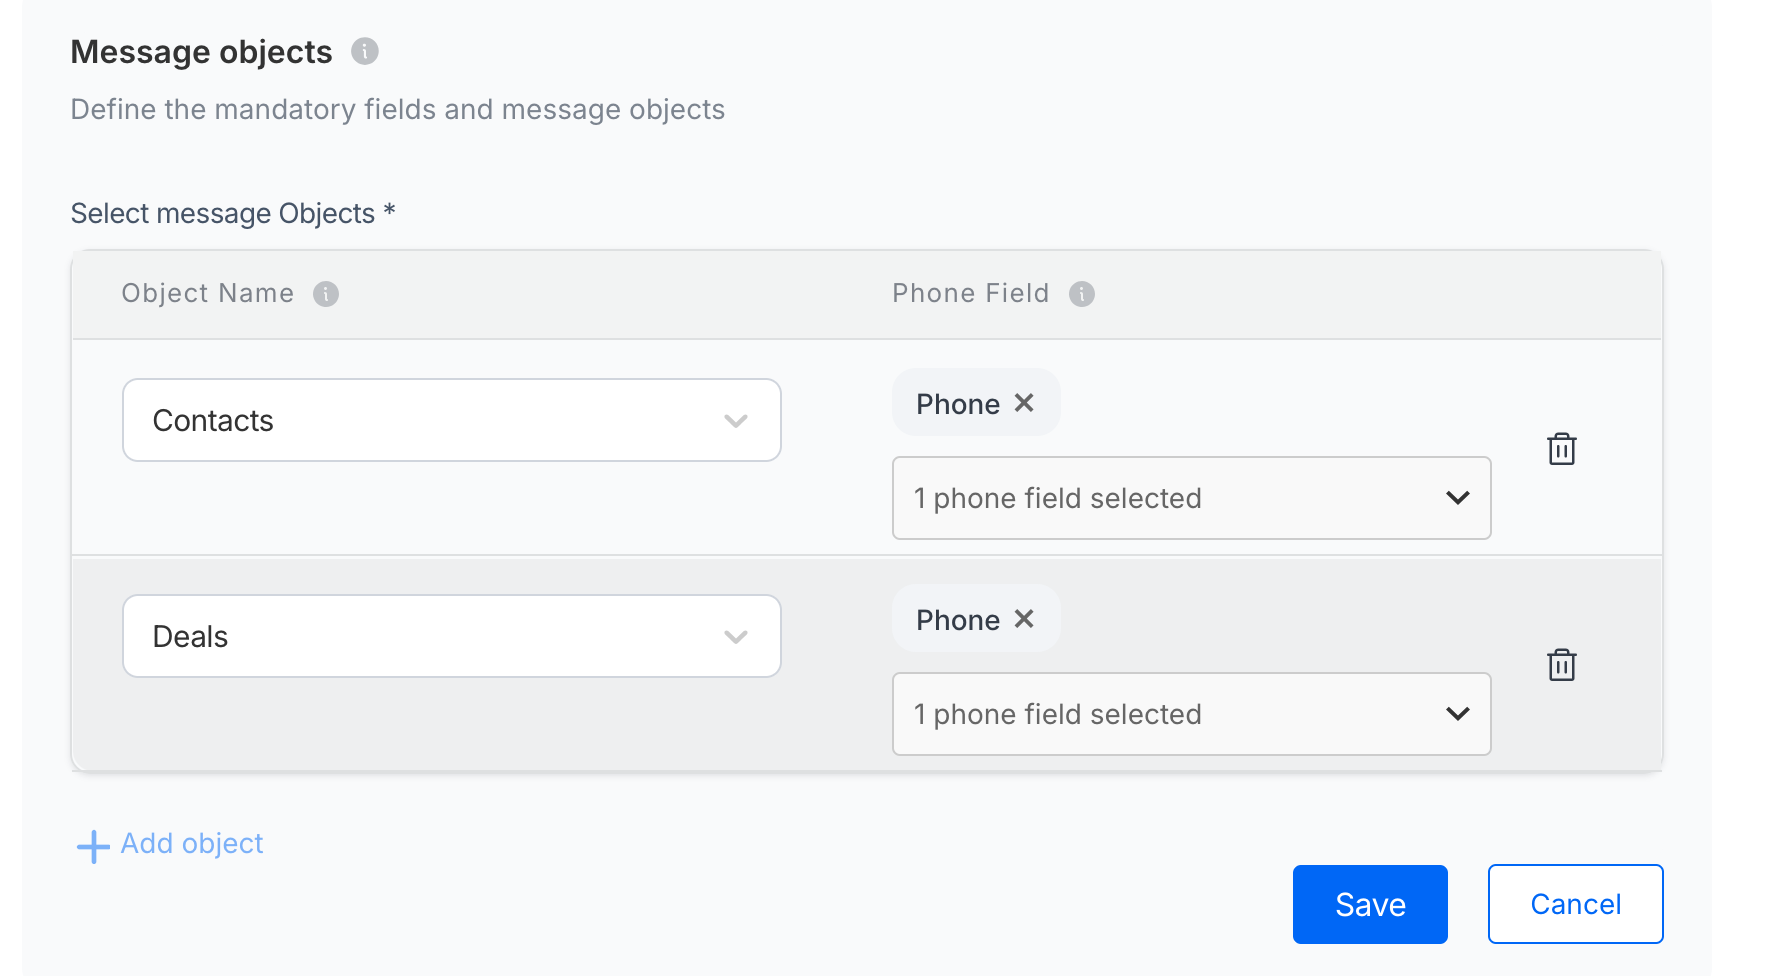Click the Cancel button

click(1576, 904)
